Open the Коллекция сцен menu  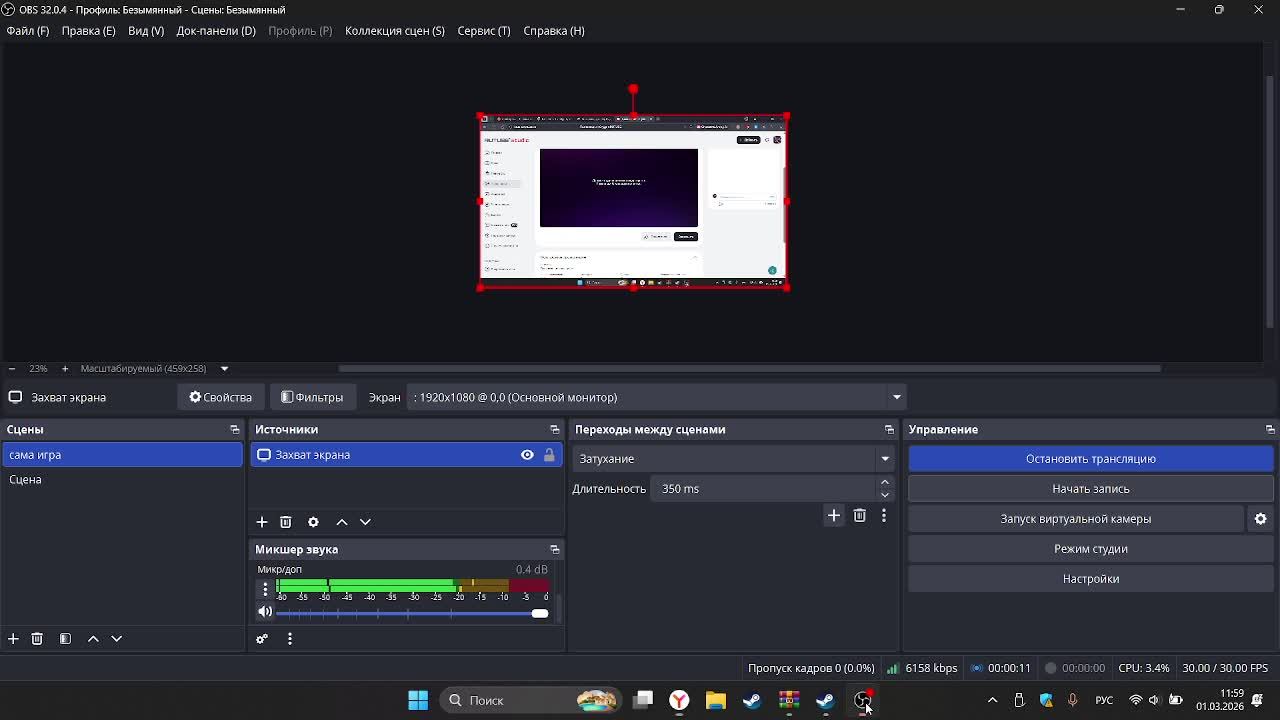395,31
